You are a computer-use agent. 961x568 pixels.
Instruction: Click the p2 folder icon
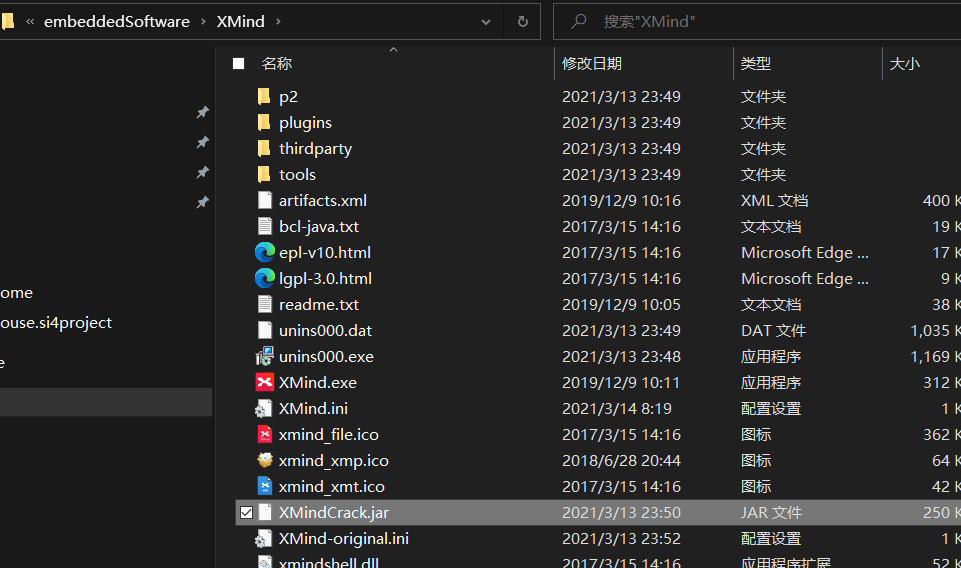264,96
